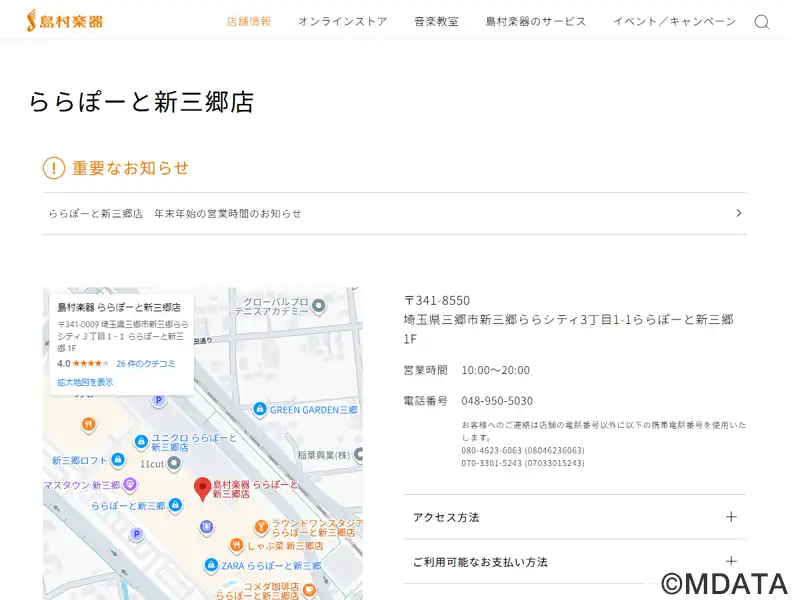Select the GREEN GARDEN三郷 map marker
The width and height of the screenshot is (800, 600).
pos(260,409)
